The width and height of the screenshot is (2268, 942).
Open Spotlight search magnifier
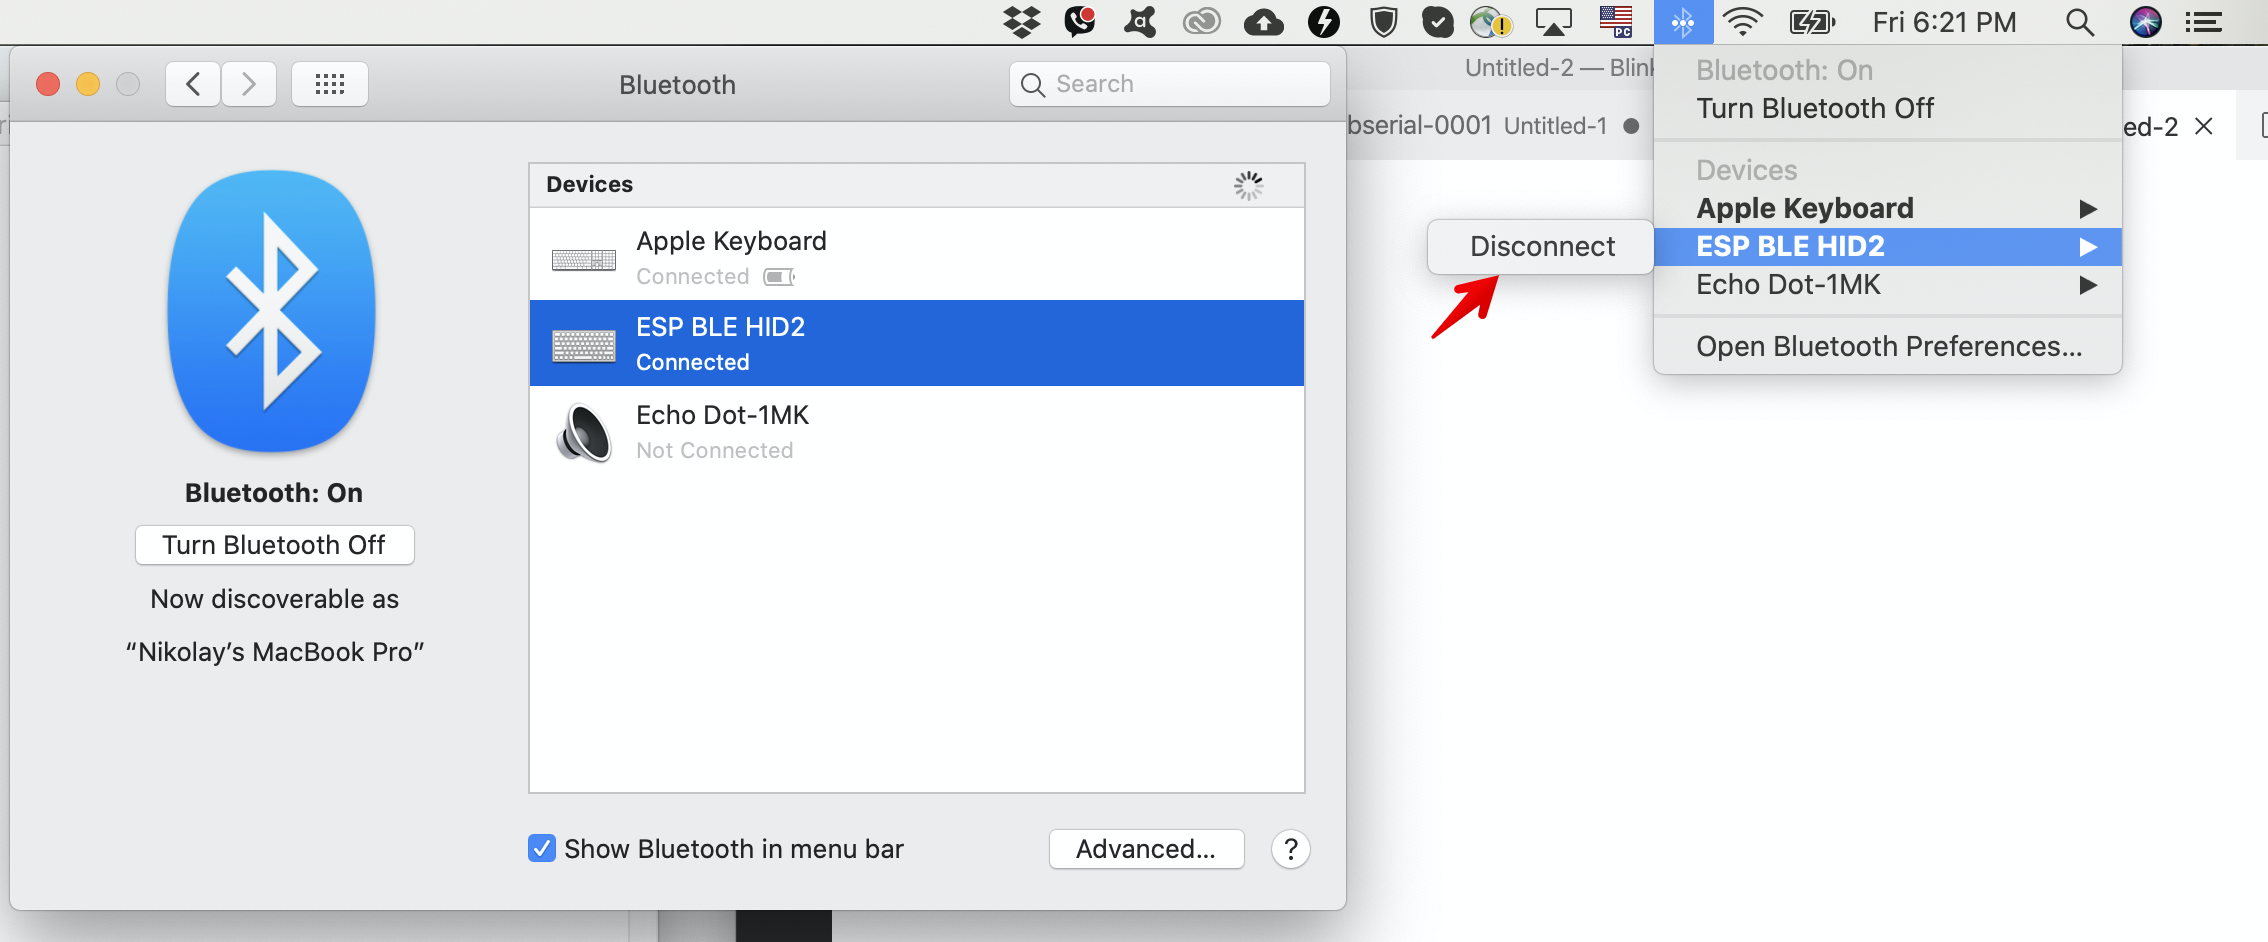point(2080,22)
